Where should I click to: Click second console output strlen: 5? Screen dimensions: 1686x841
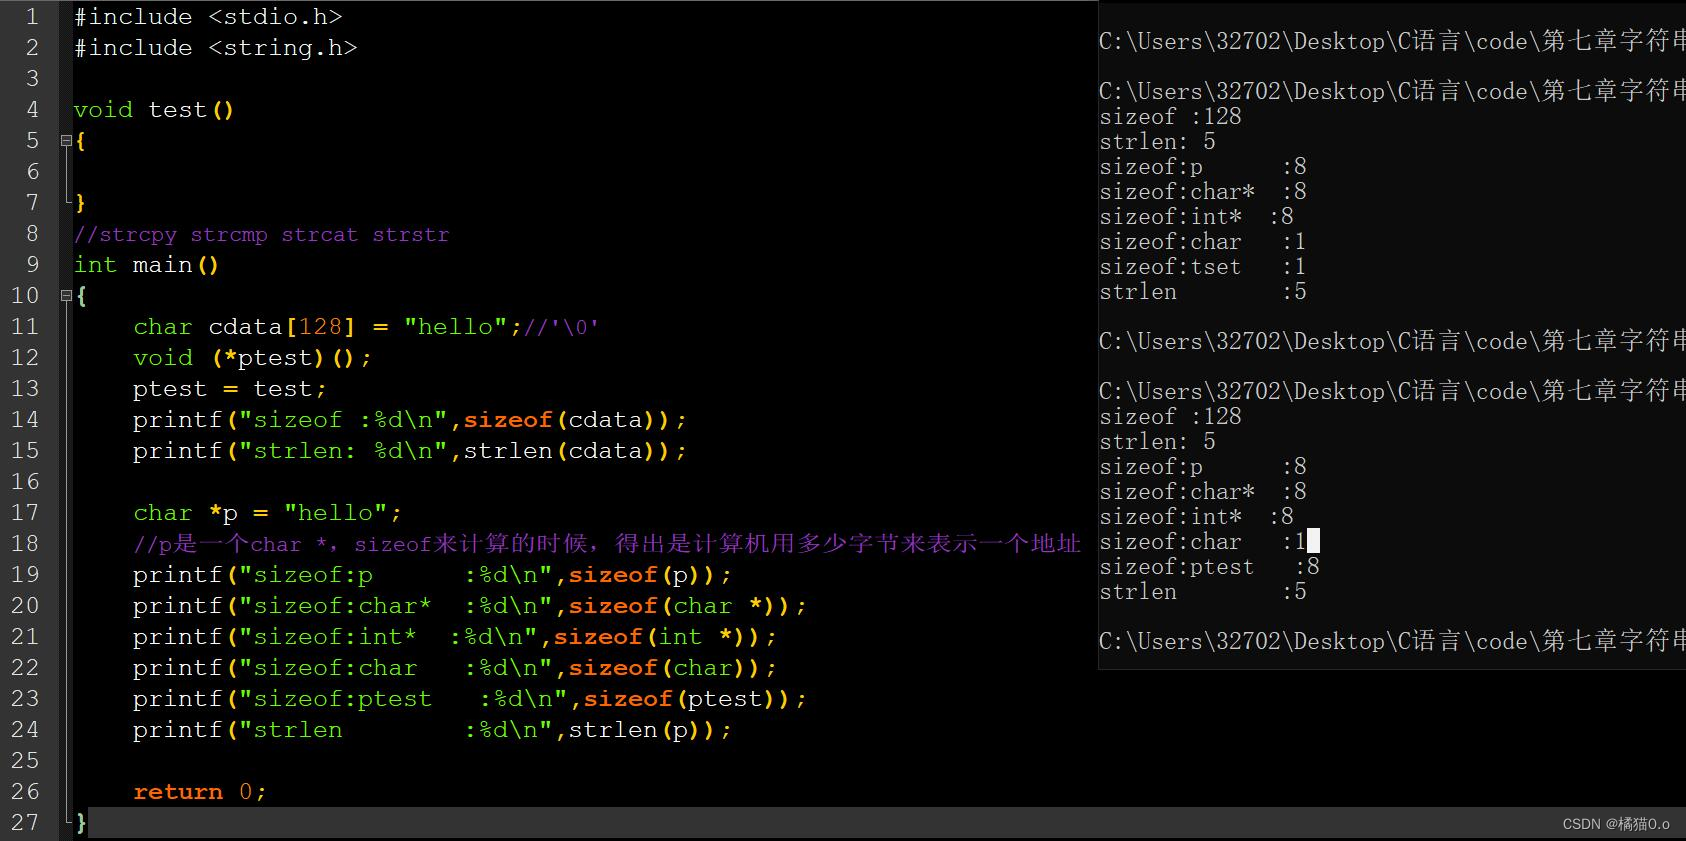coord(1157,442)
